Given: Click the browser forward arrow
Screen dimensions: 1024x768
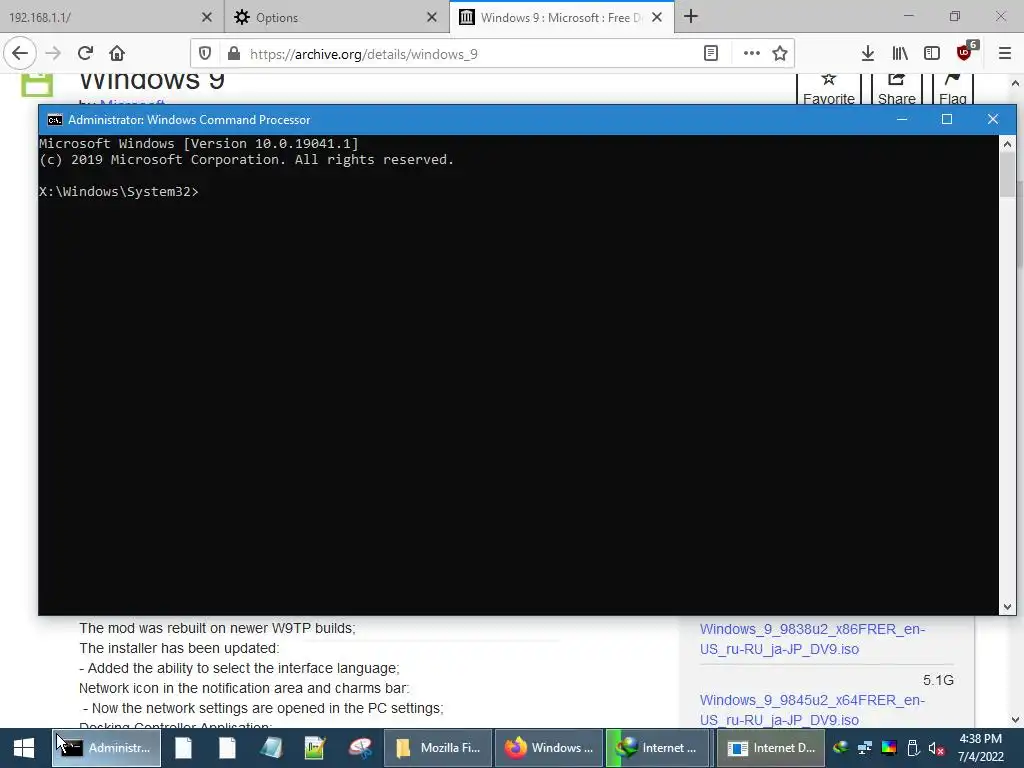Looking at the screenshot, I should point(53,53).
